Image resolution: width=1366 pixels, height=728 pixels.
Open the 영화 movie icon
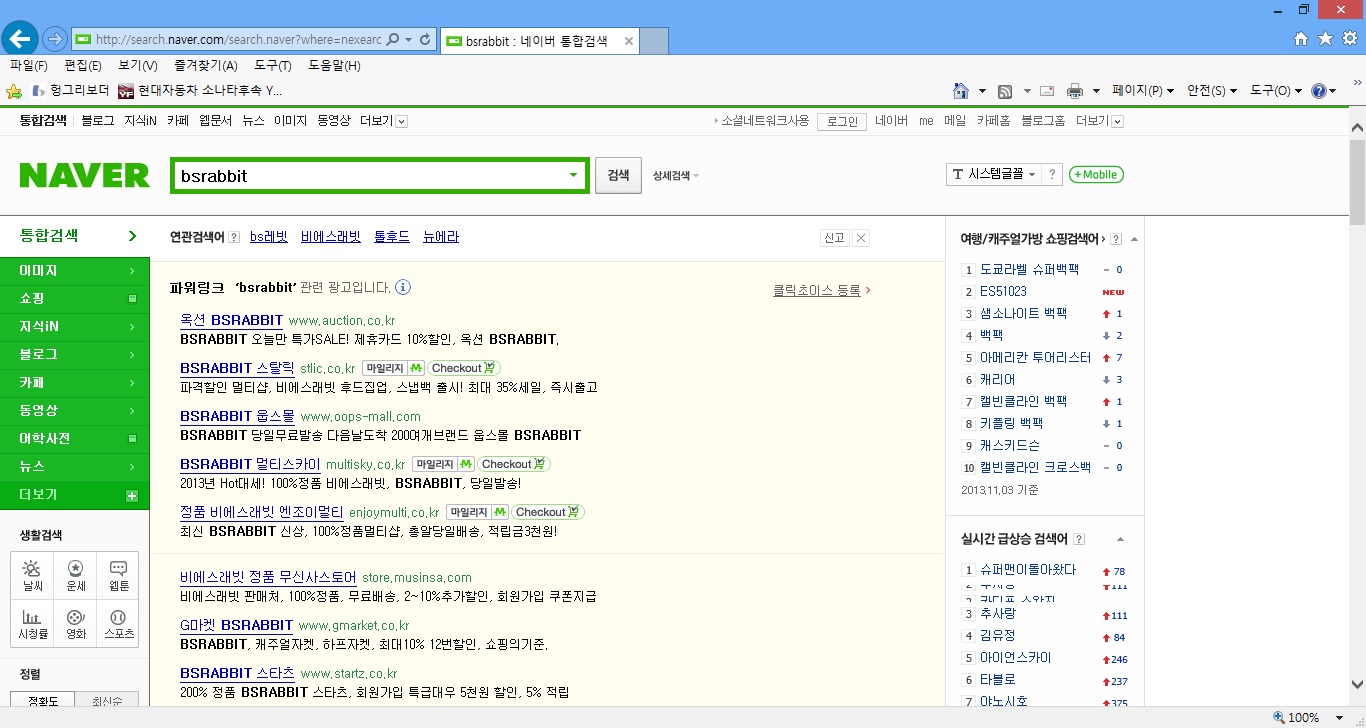(x=75, y=623)
